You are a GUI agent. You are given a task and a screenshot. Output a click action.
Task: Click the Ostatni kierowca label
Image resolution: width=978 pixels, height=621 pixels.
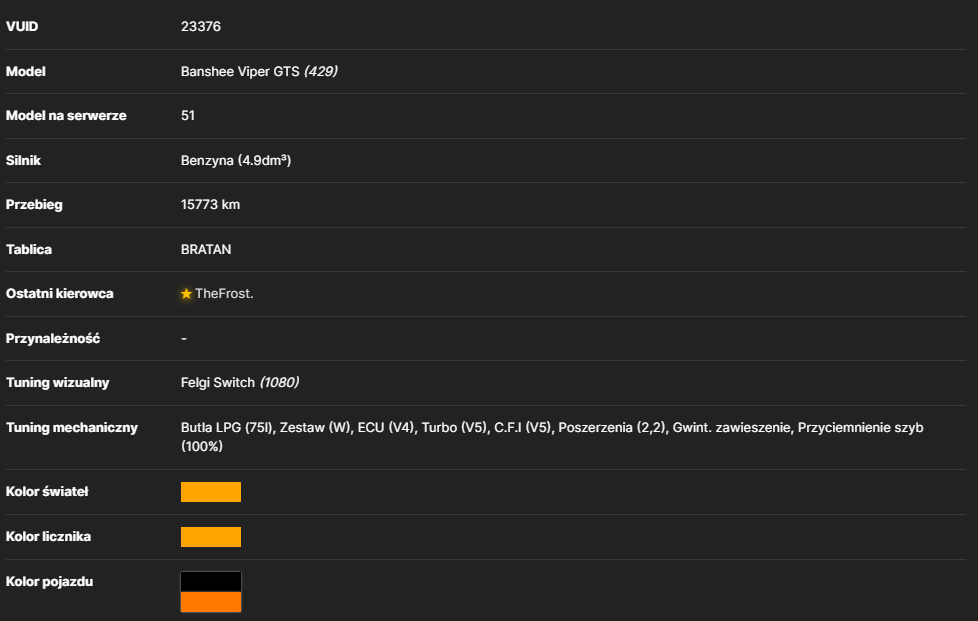(60, 294)
